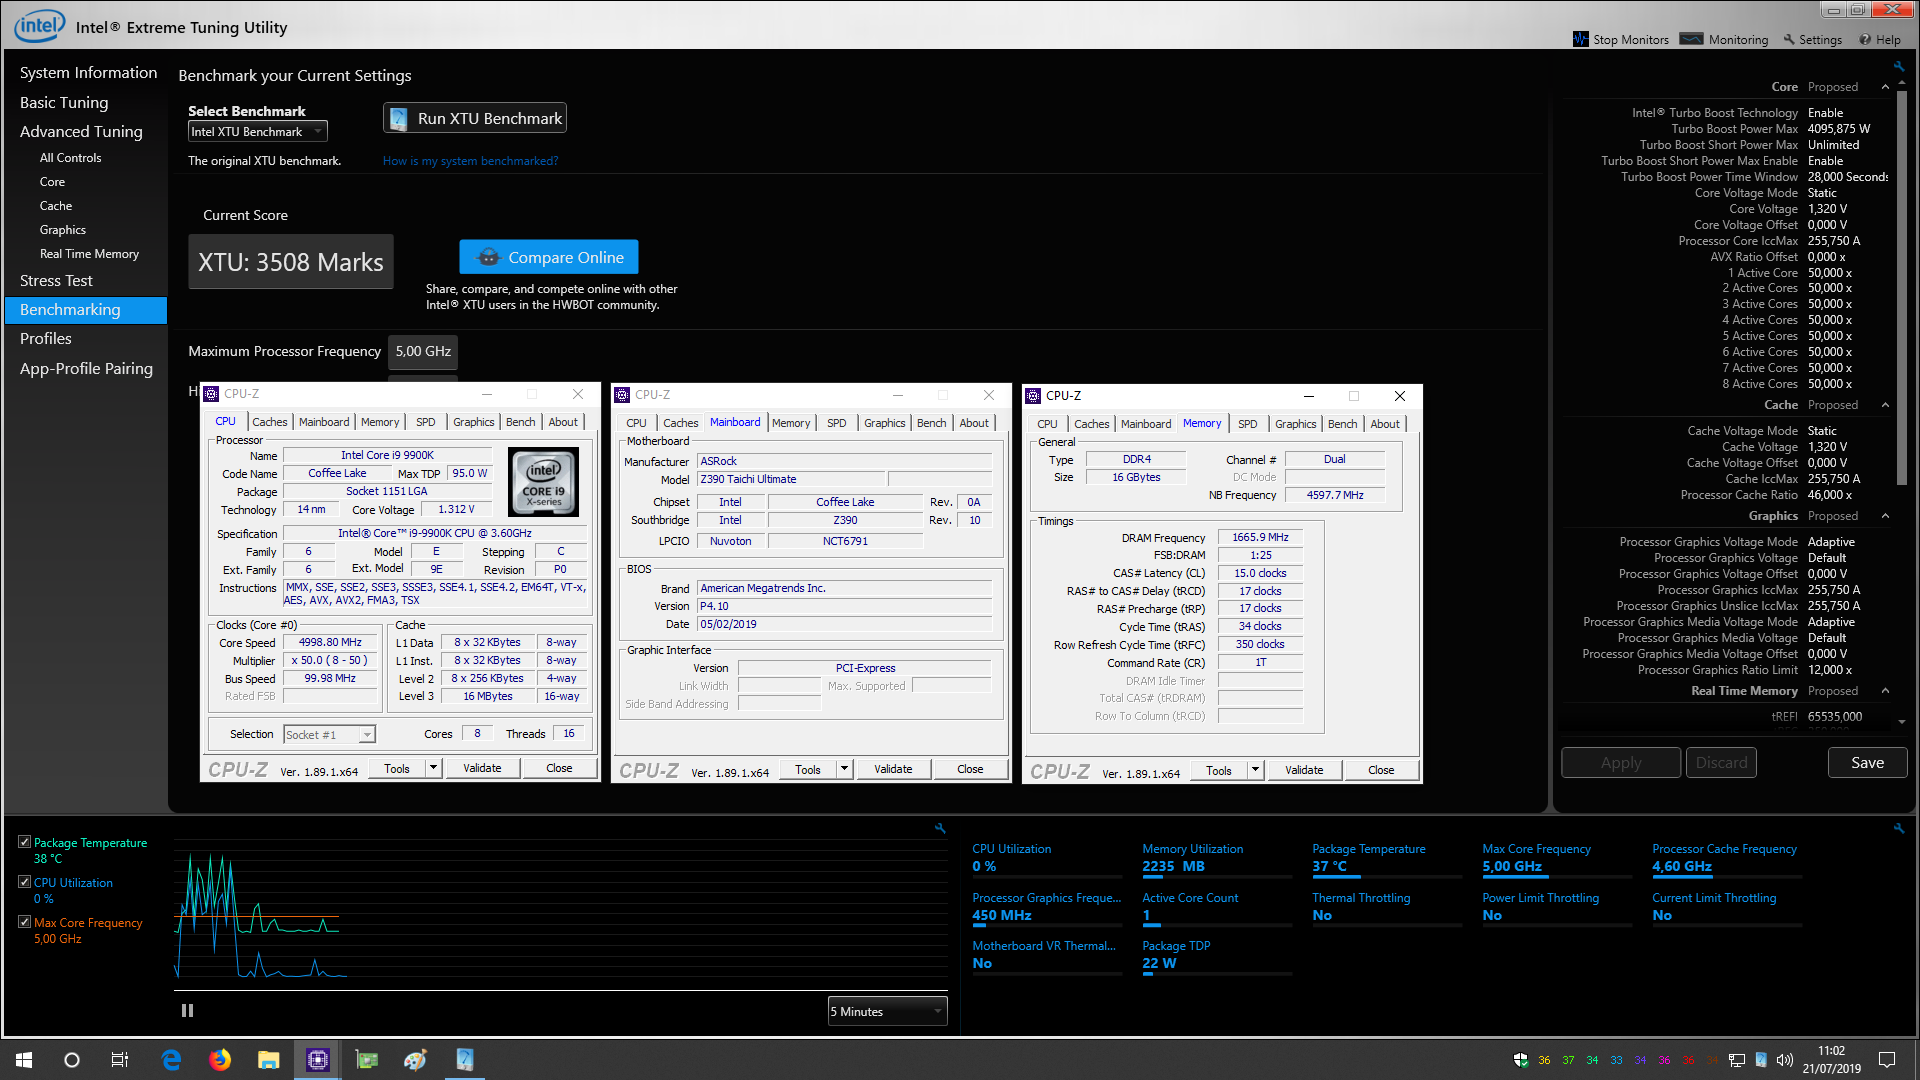The height and width of the screenshot is (1080, 1920).
Task: Launch Firefox from the taskbar
Action: coord(220,1060)
